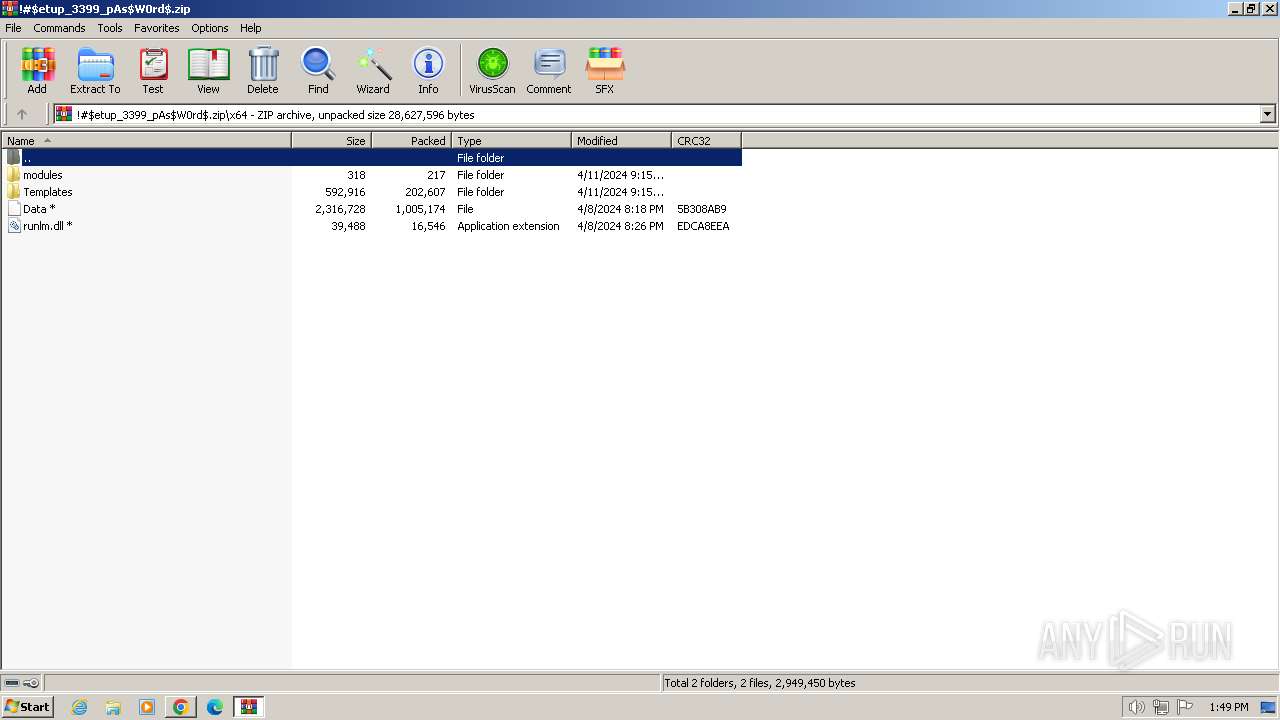
Task: Click the volume speaker tray icon
Action: pyautogui.click(x=1136, y=707)
